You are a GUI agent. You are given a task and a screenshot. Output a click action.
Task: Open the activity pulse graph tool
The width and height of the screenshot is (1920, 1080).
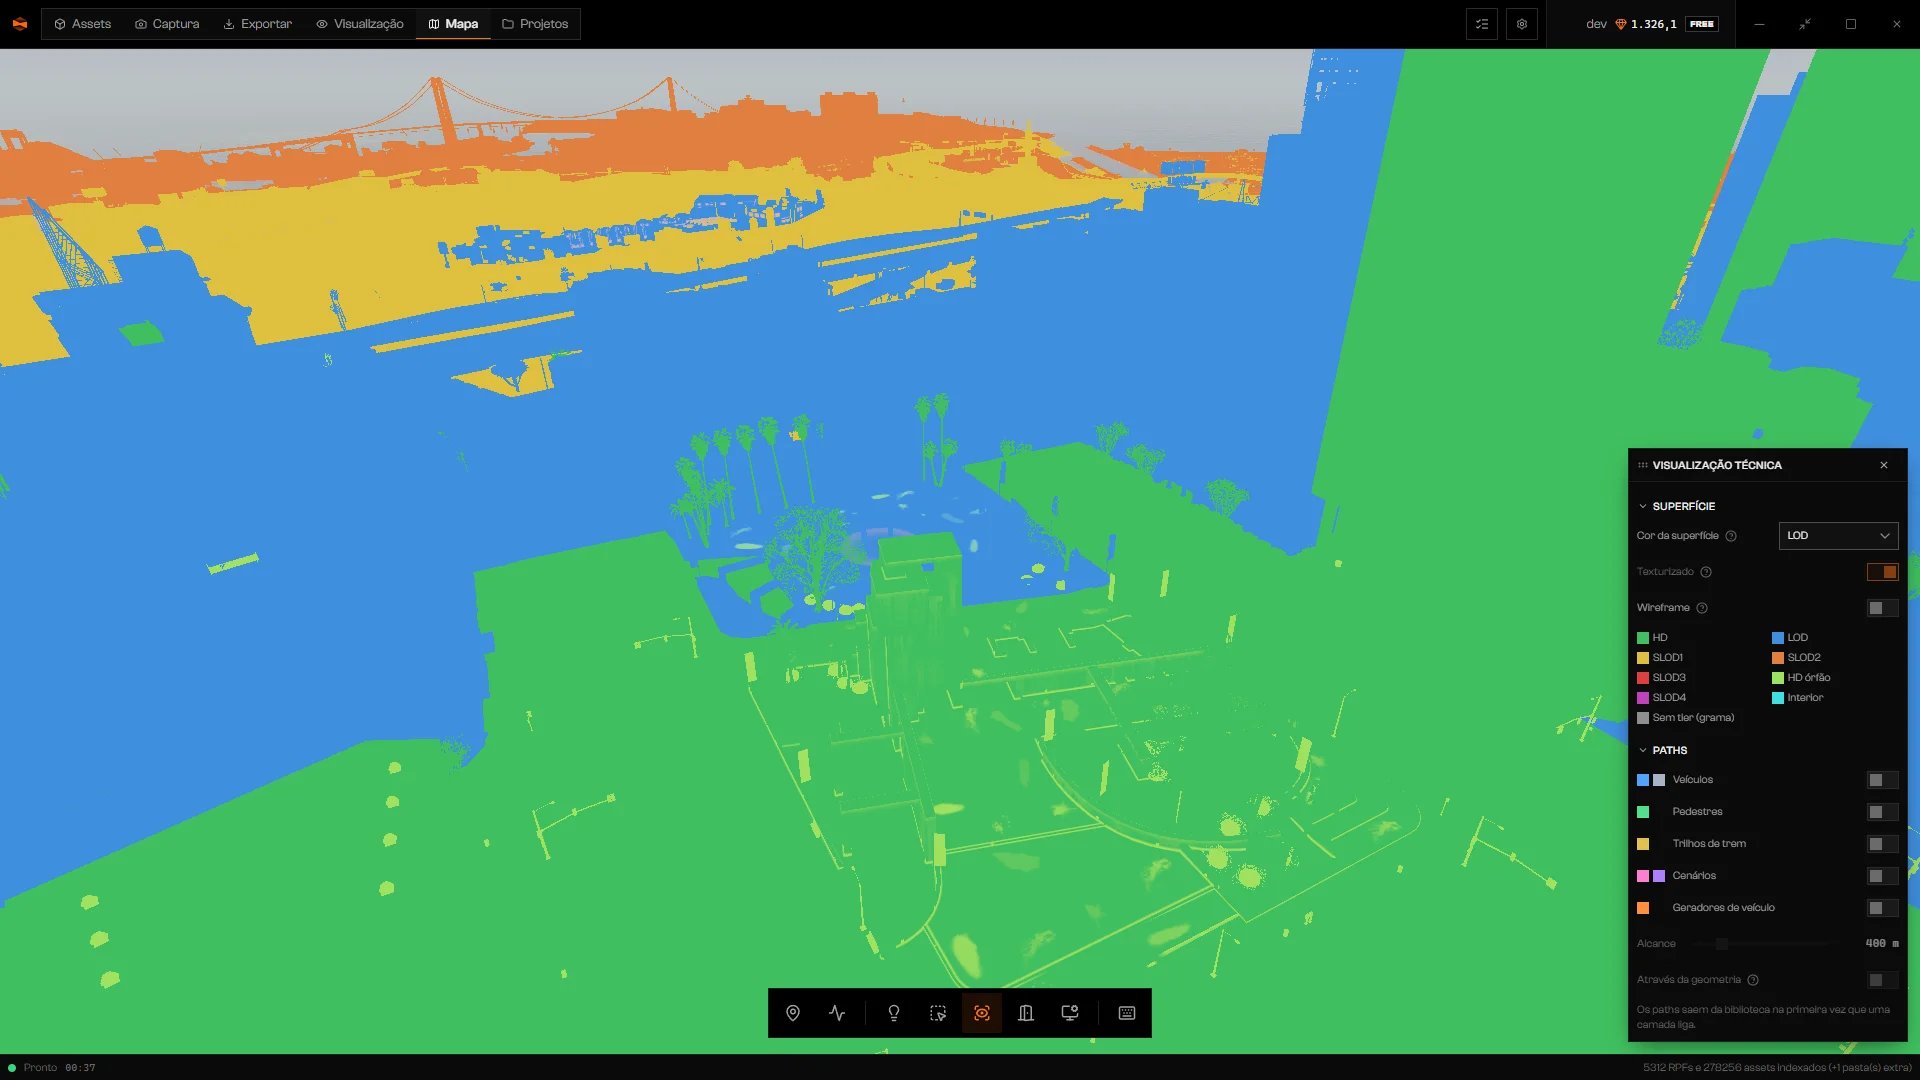point(837,1013)
